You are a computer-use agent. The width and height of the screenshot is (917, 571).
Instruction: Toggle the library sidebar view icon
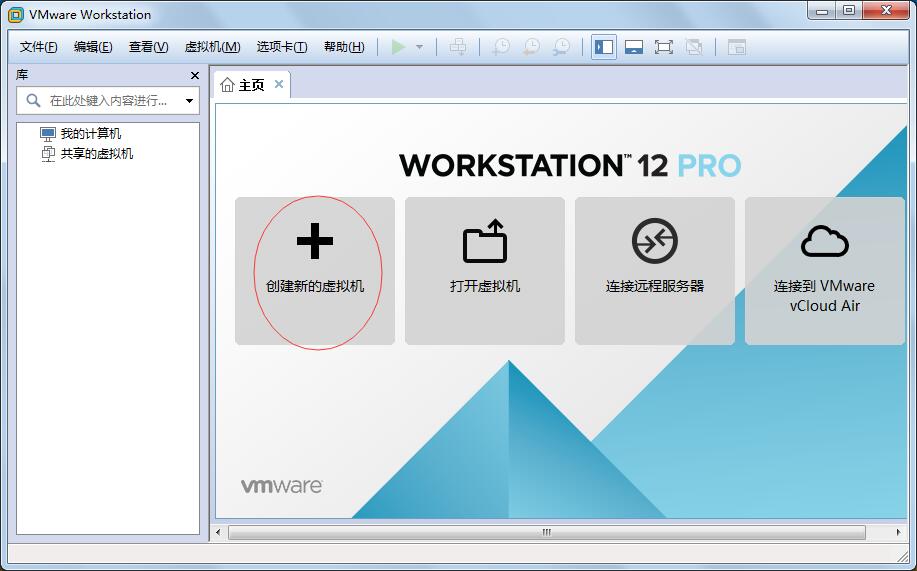pos(604,47)
